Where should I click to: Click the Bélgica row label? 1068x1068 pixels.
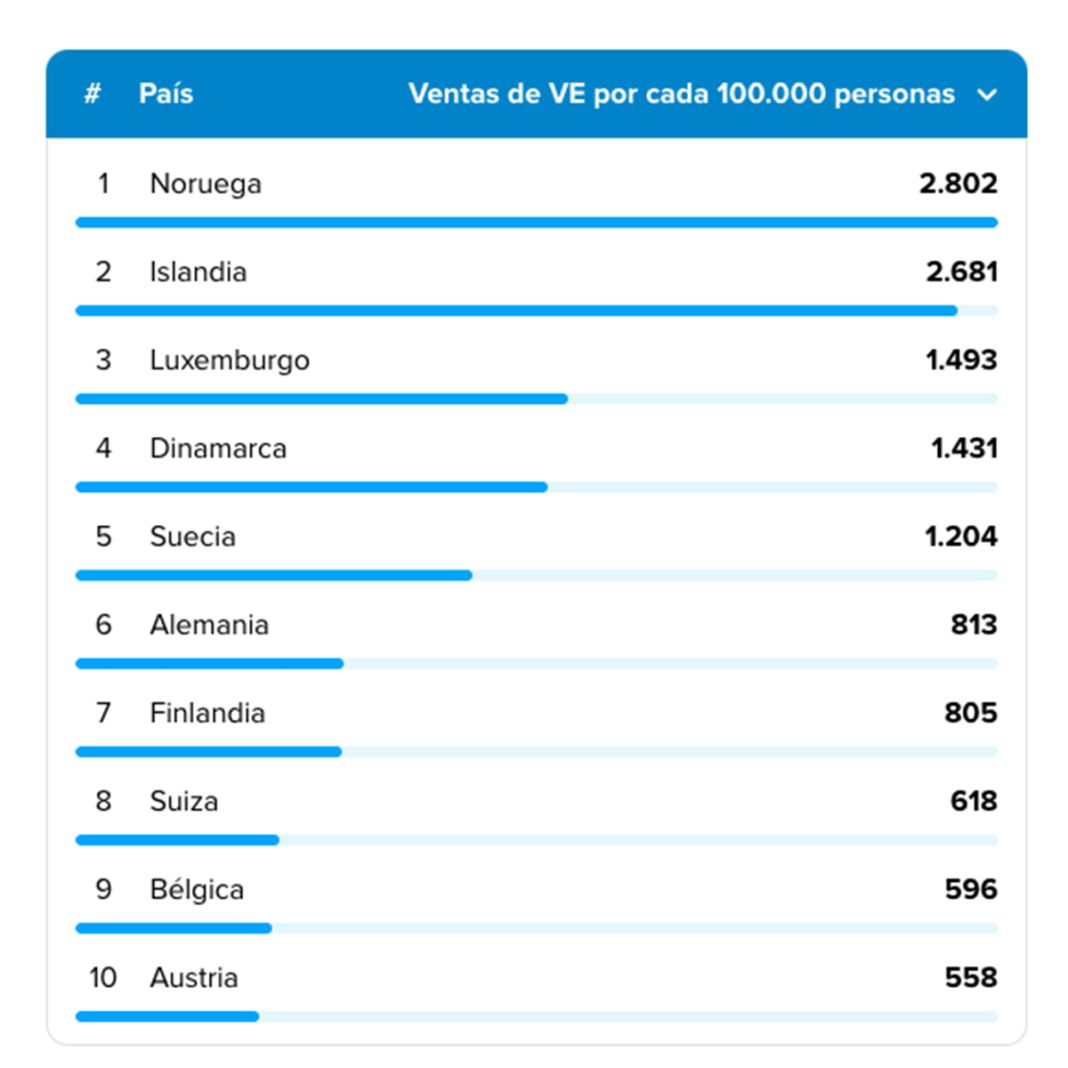(x=196, y=889)
